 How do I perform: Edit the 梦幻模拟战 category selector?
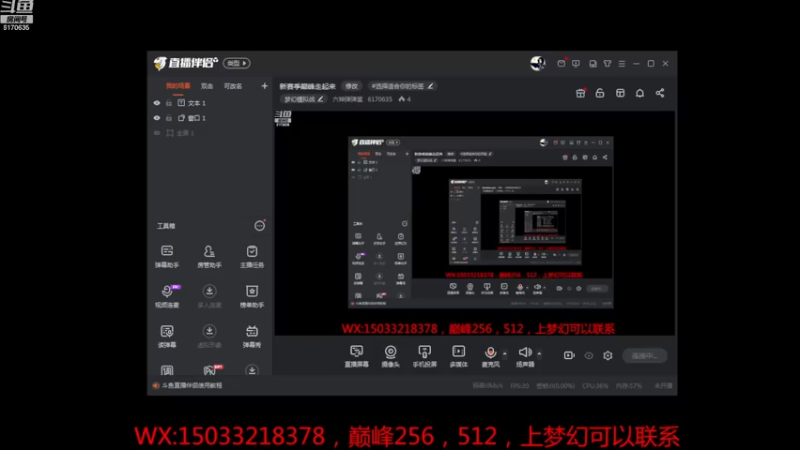pos(304,99)
